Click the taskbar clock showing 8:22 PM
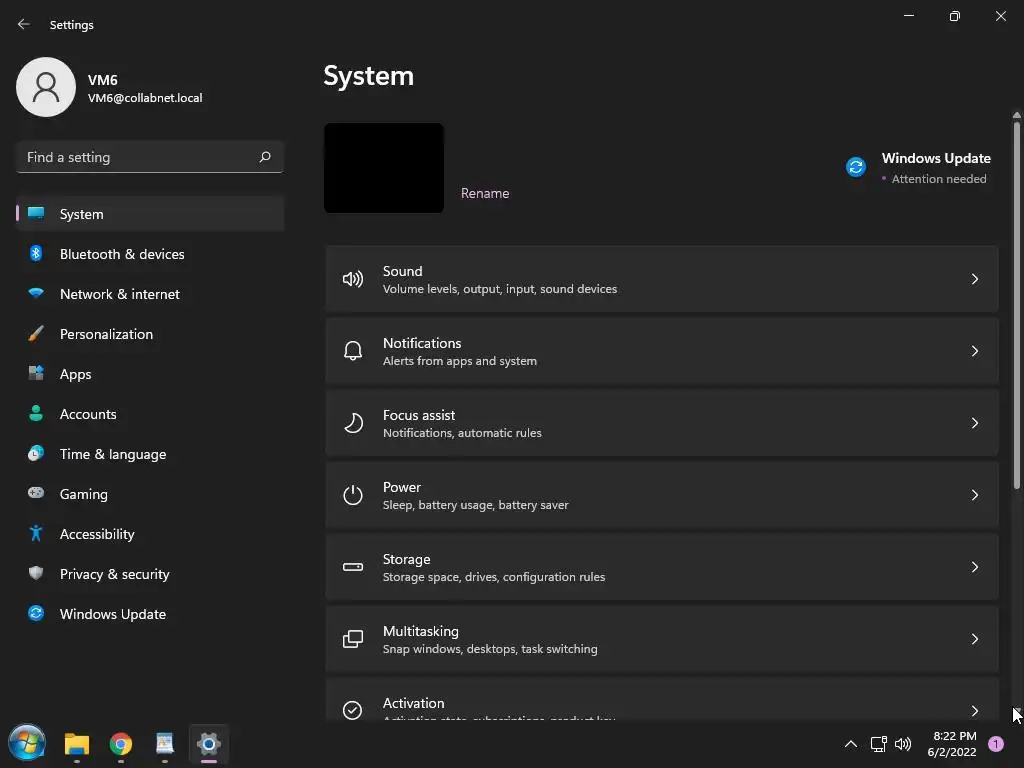The width and height of the screenshot is (1024, 768). [952, 744]
